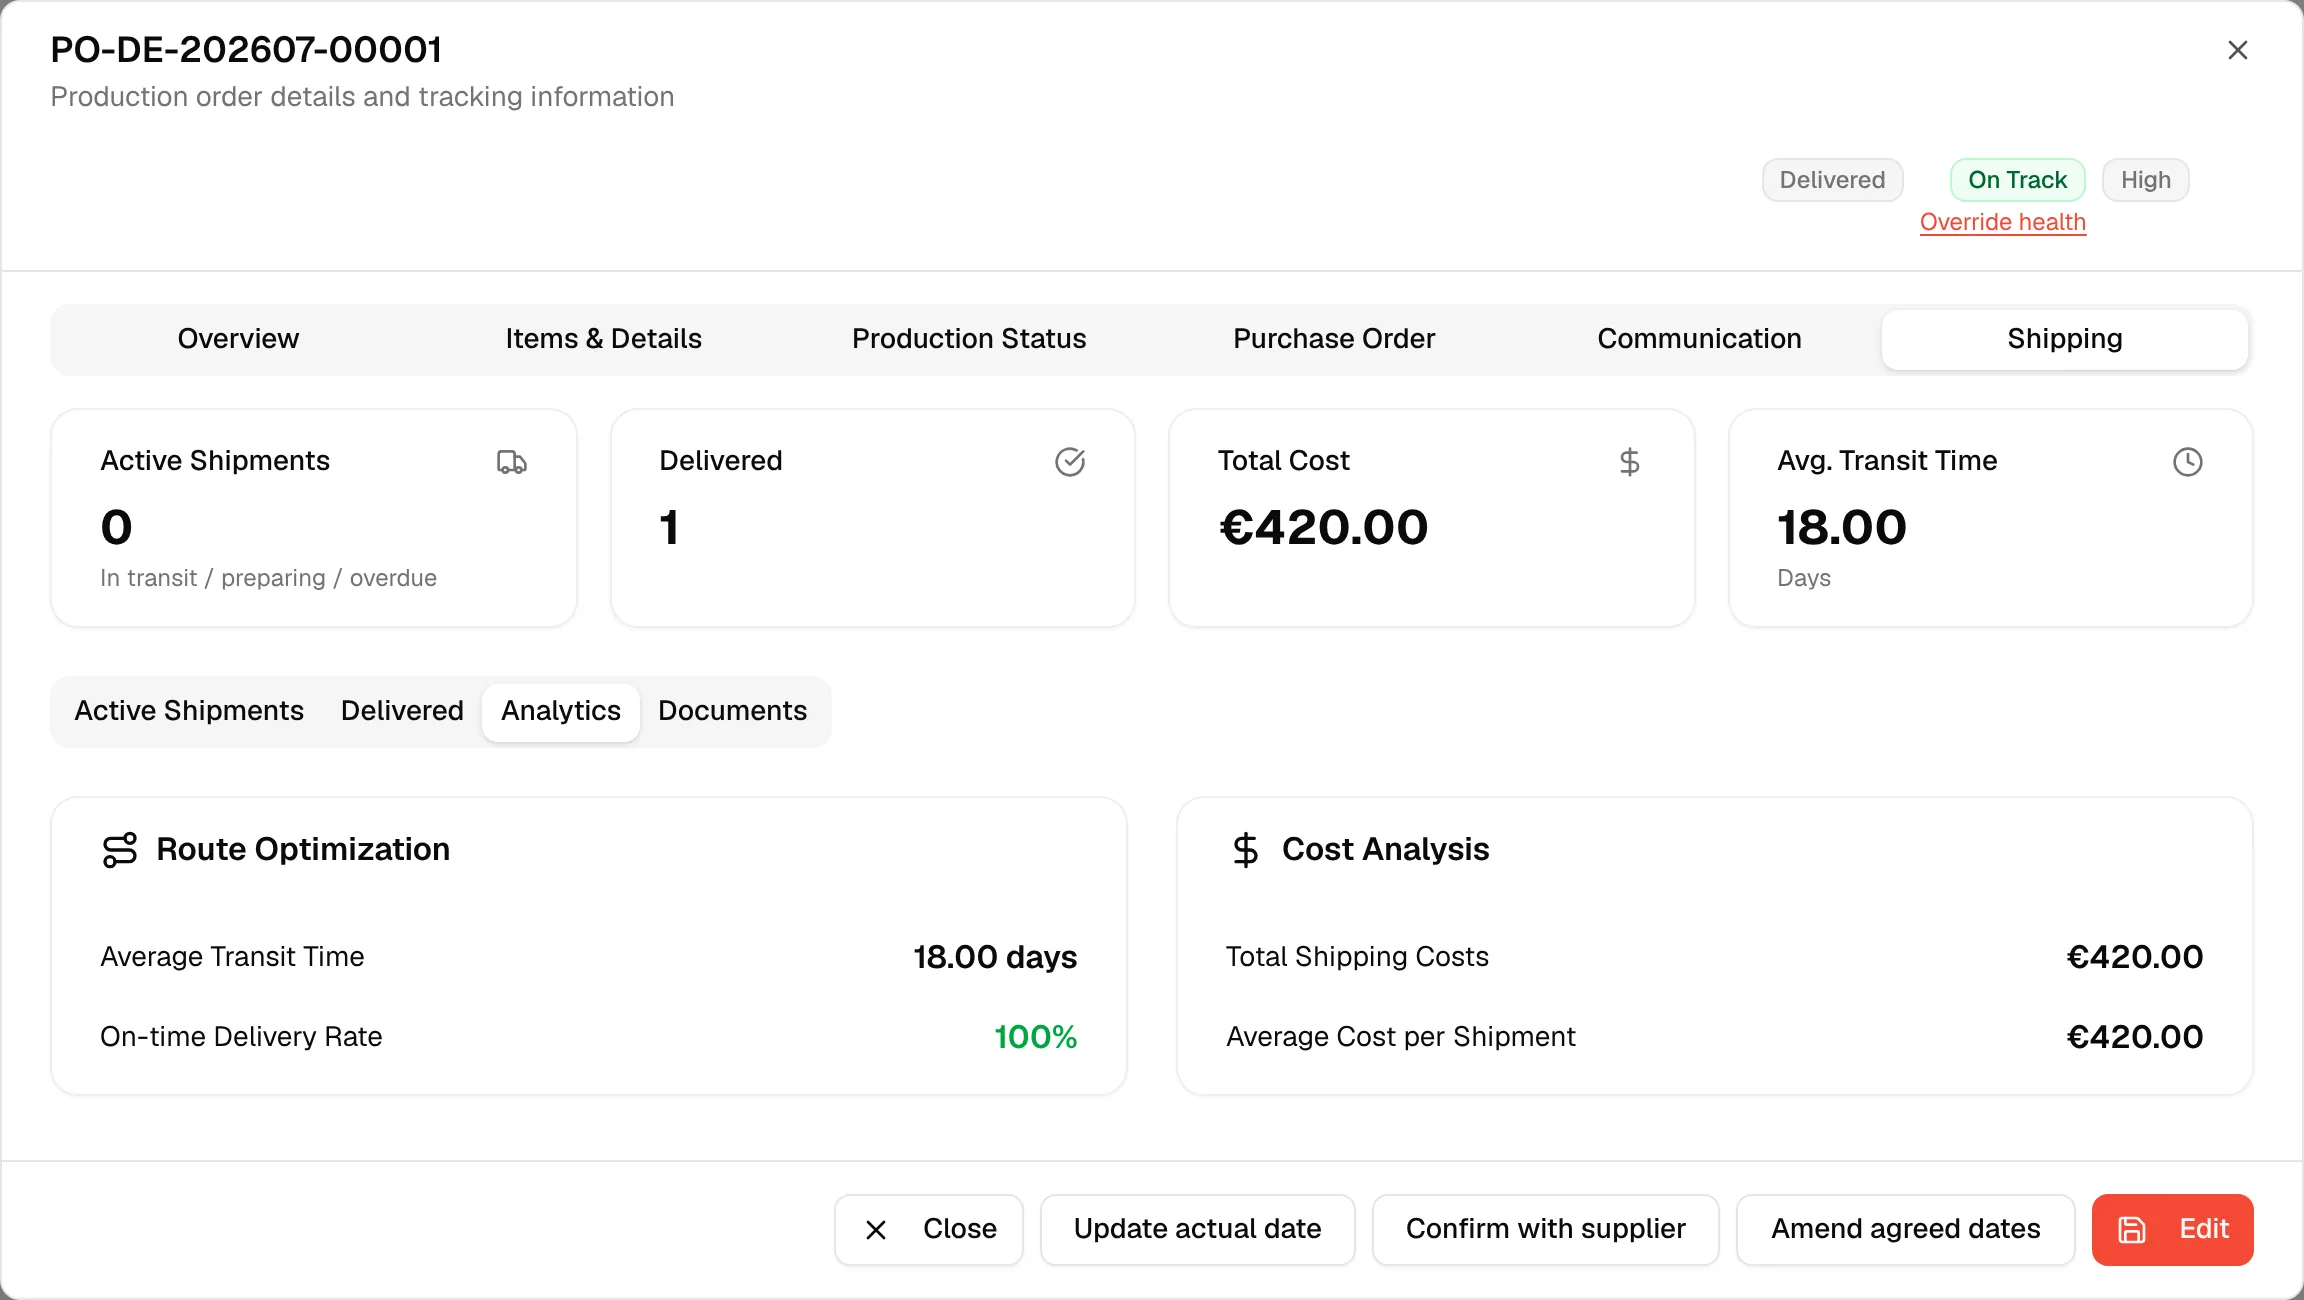This screenshot has height=1300, width=2304.
Task: Show the Active Shipments sub-tab
Action: pos(189,711)
